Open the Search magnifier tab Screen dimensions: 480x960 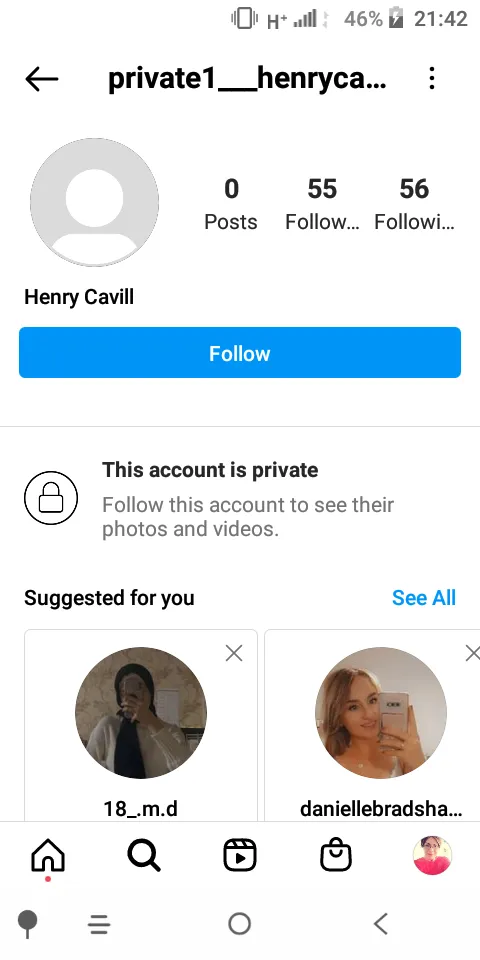pyautogui.click(x=144, y=855)
